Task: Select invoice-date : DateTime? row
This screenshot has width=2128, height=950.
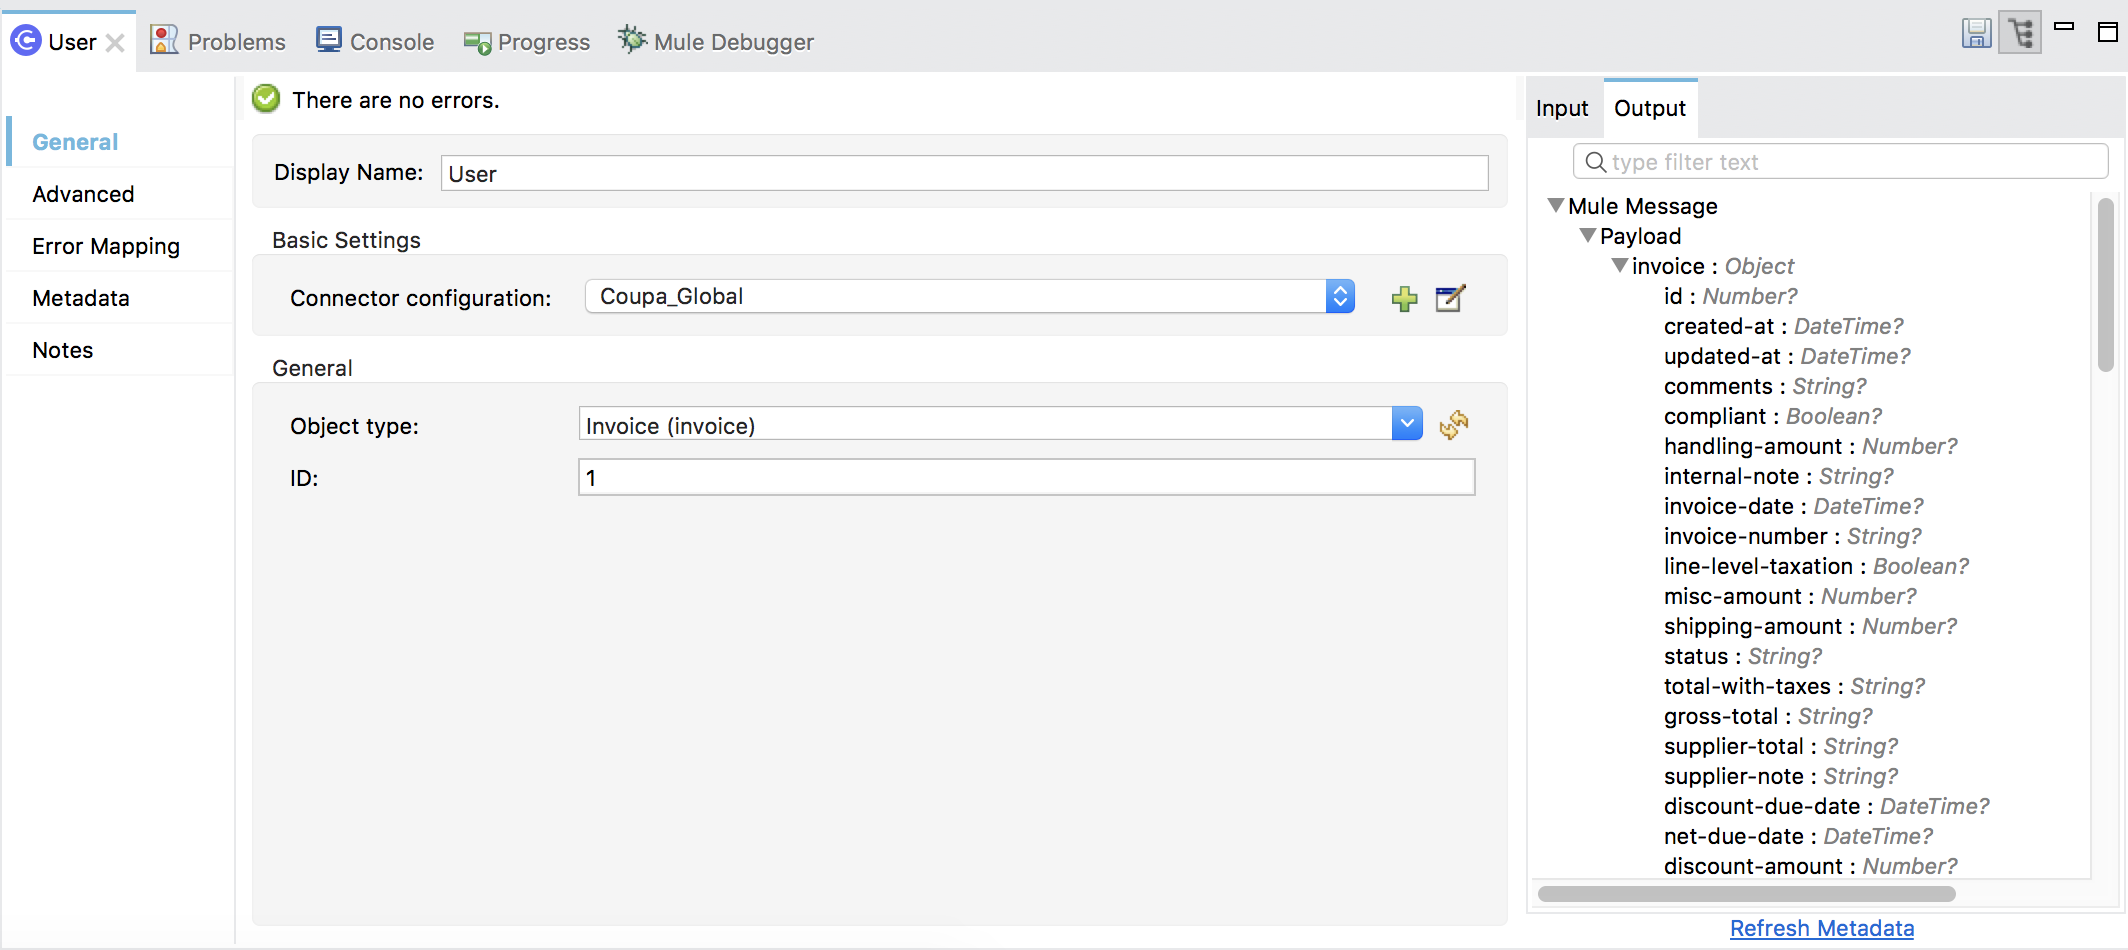Action: [1793, 506]
